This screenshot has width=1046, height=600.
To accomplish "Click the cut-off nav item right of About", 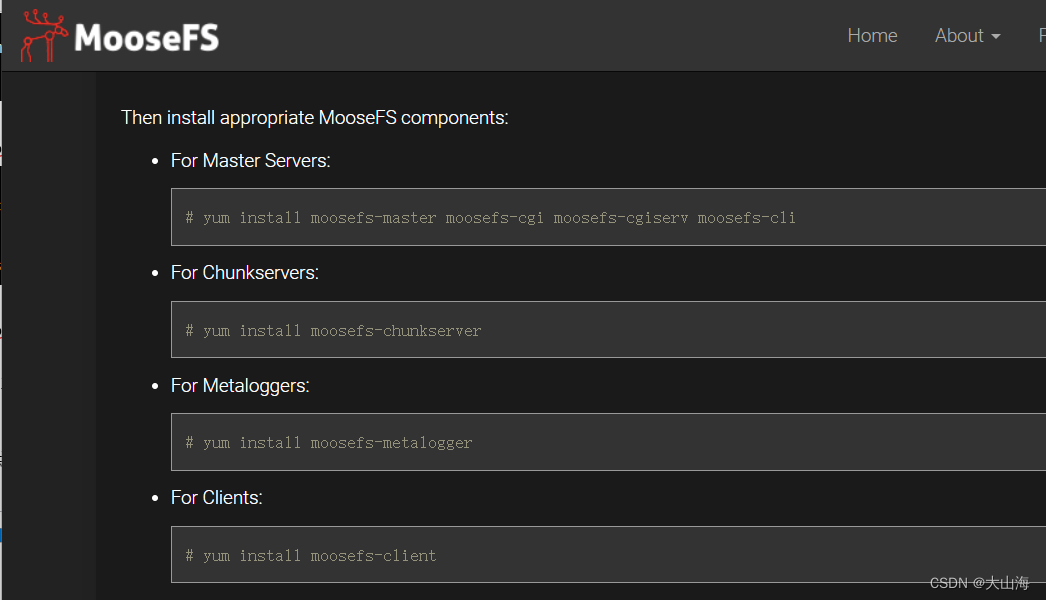I will tap(1040, 36).
